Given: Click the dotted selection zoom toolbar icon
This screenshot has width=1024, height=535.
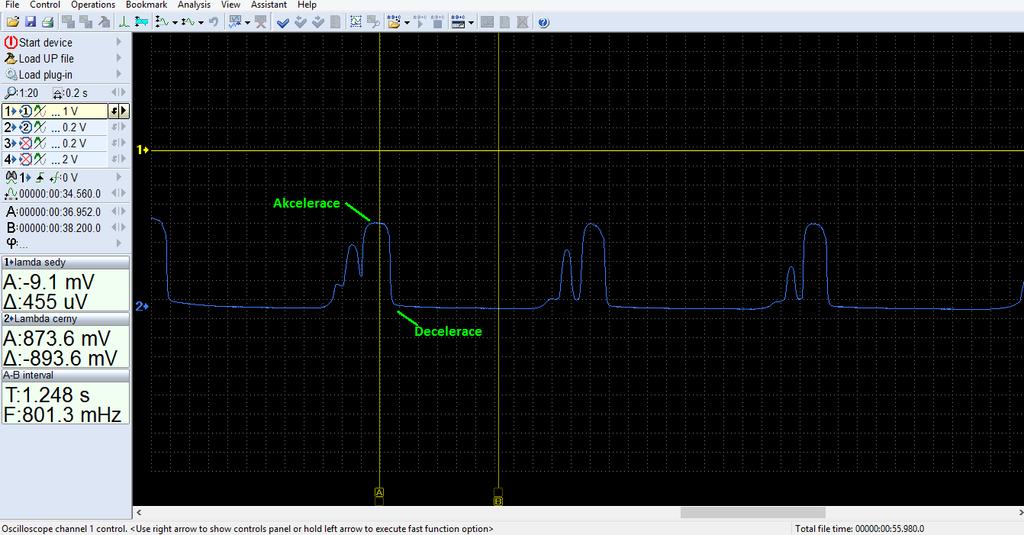Looking at the screenshot, I should (355, 22).
